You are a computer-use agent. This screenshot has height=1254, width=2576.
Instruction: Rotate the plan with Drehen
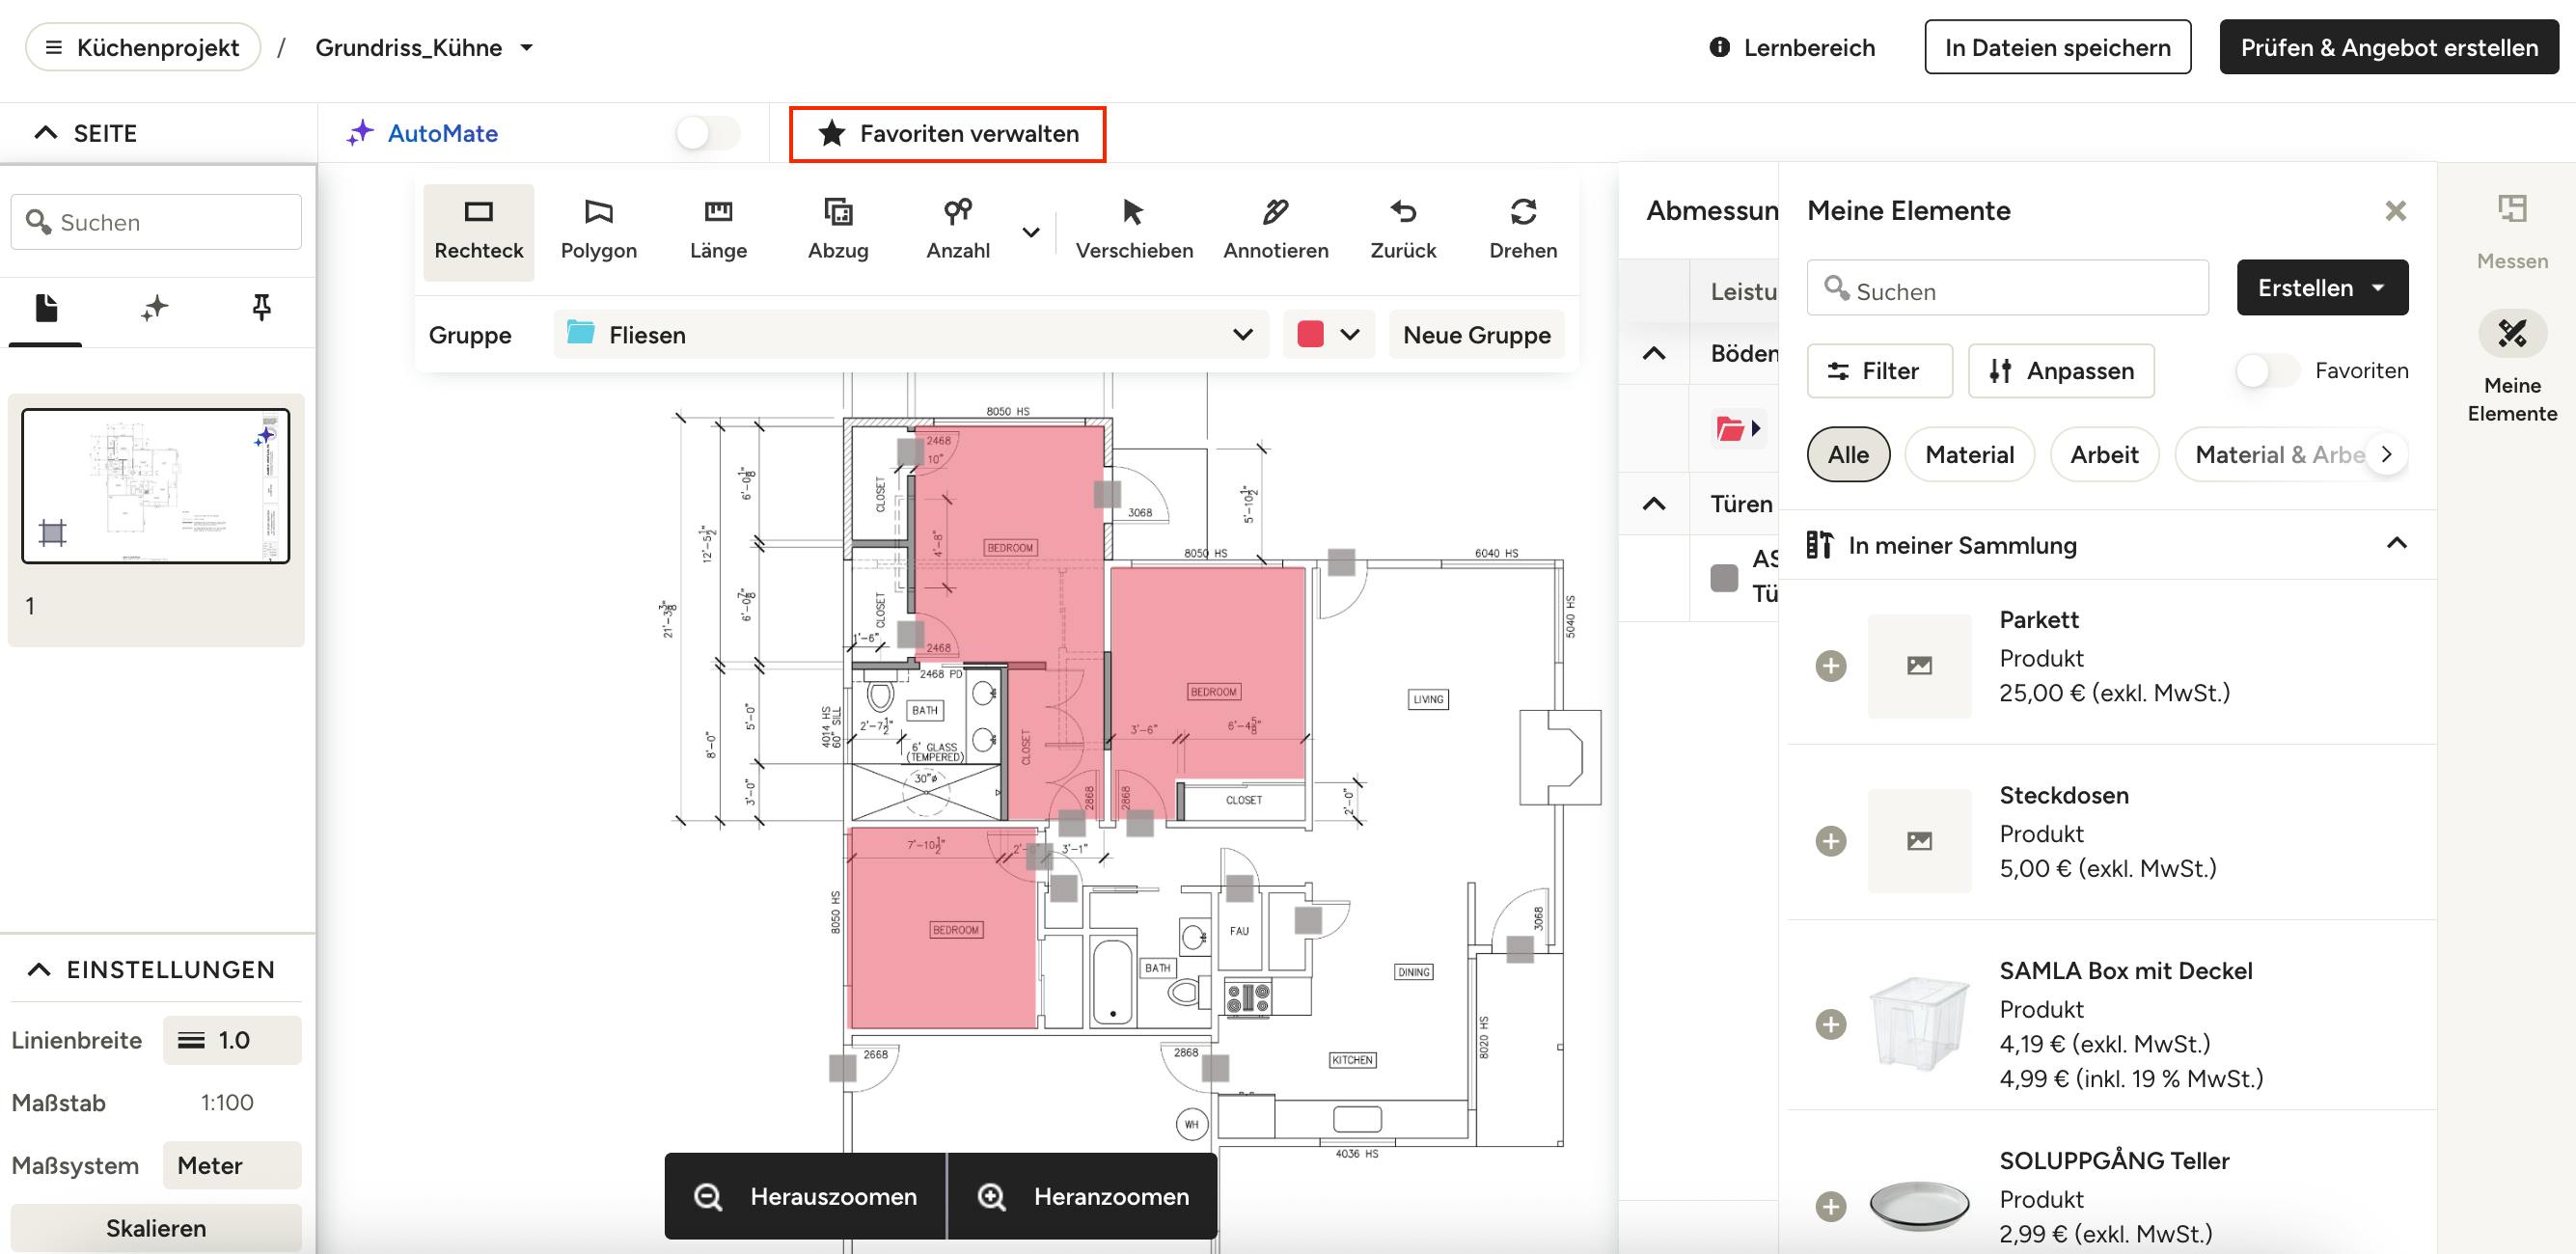pos(1523,231)
